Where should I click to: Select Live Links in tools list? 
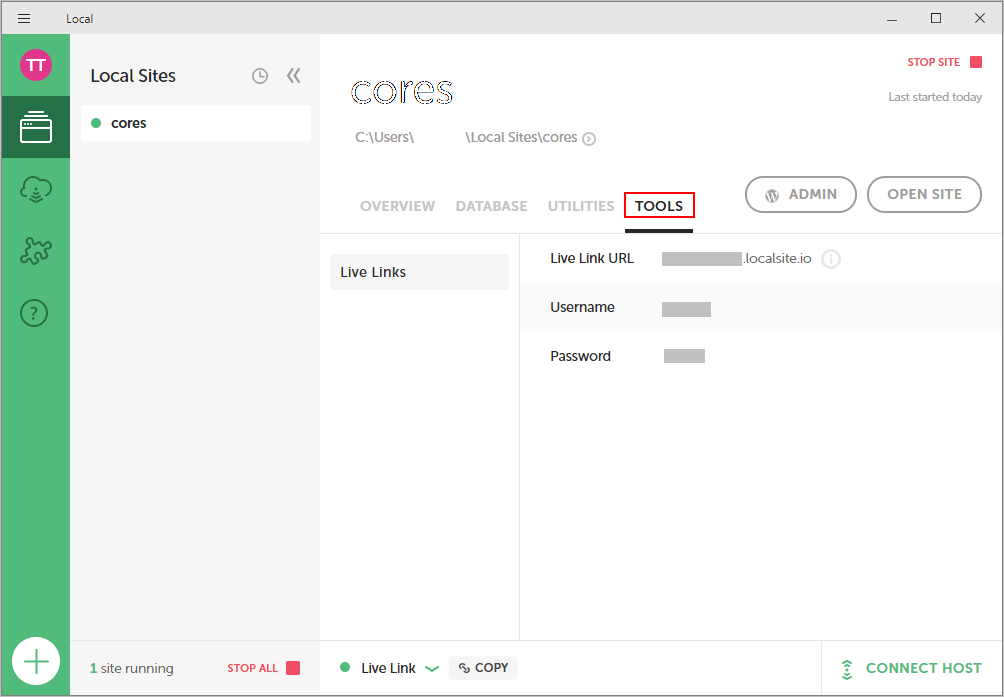419,272
